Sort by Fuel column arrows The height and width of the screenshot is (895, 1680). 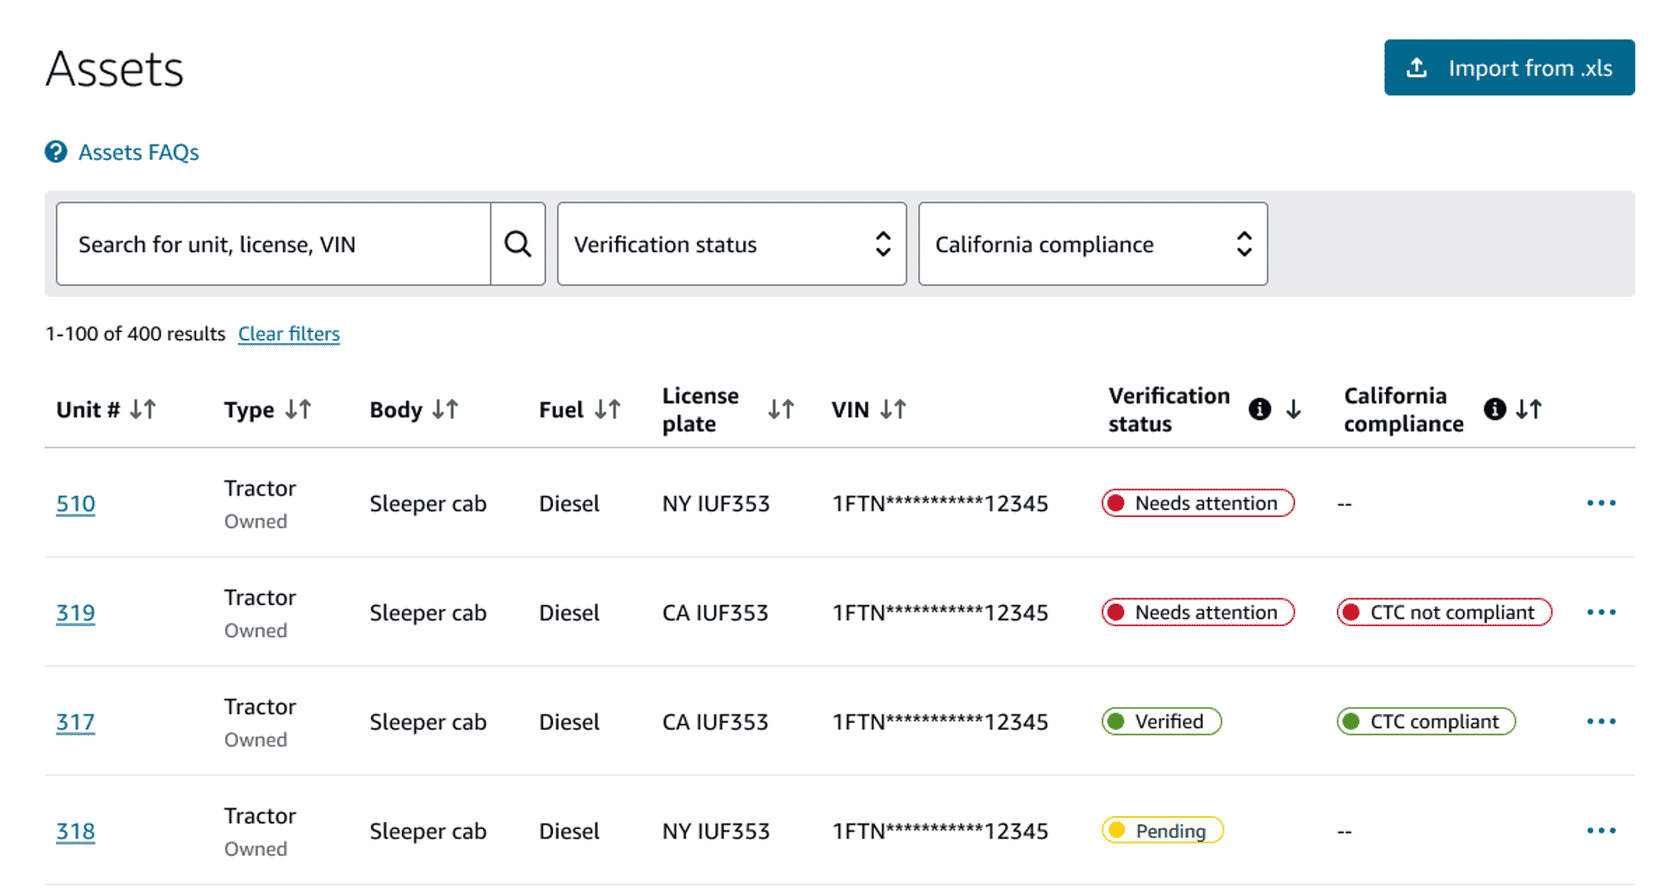[x=607, y=410]
